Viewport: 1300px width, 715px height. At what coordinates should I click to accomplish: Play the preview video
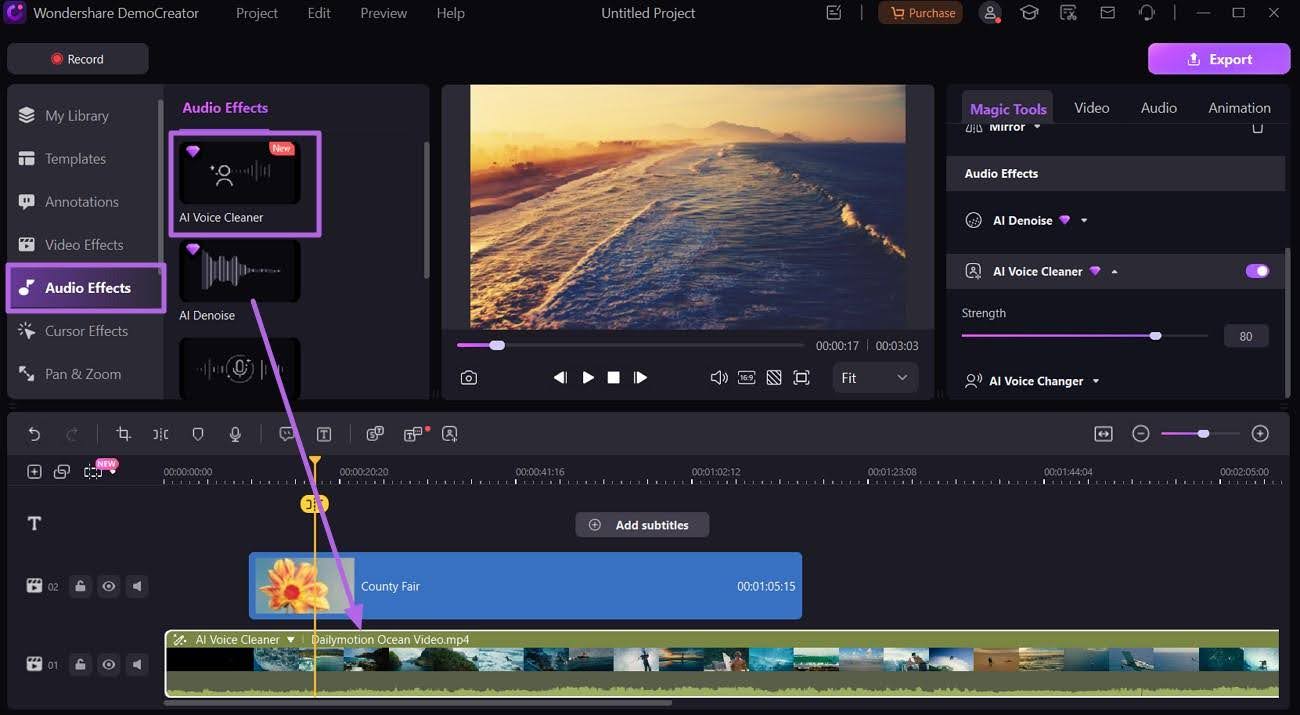pyautogui.click(x=588, y=377)
